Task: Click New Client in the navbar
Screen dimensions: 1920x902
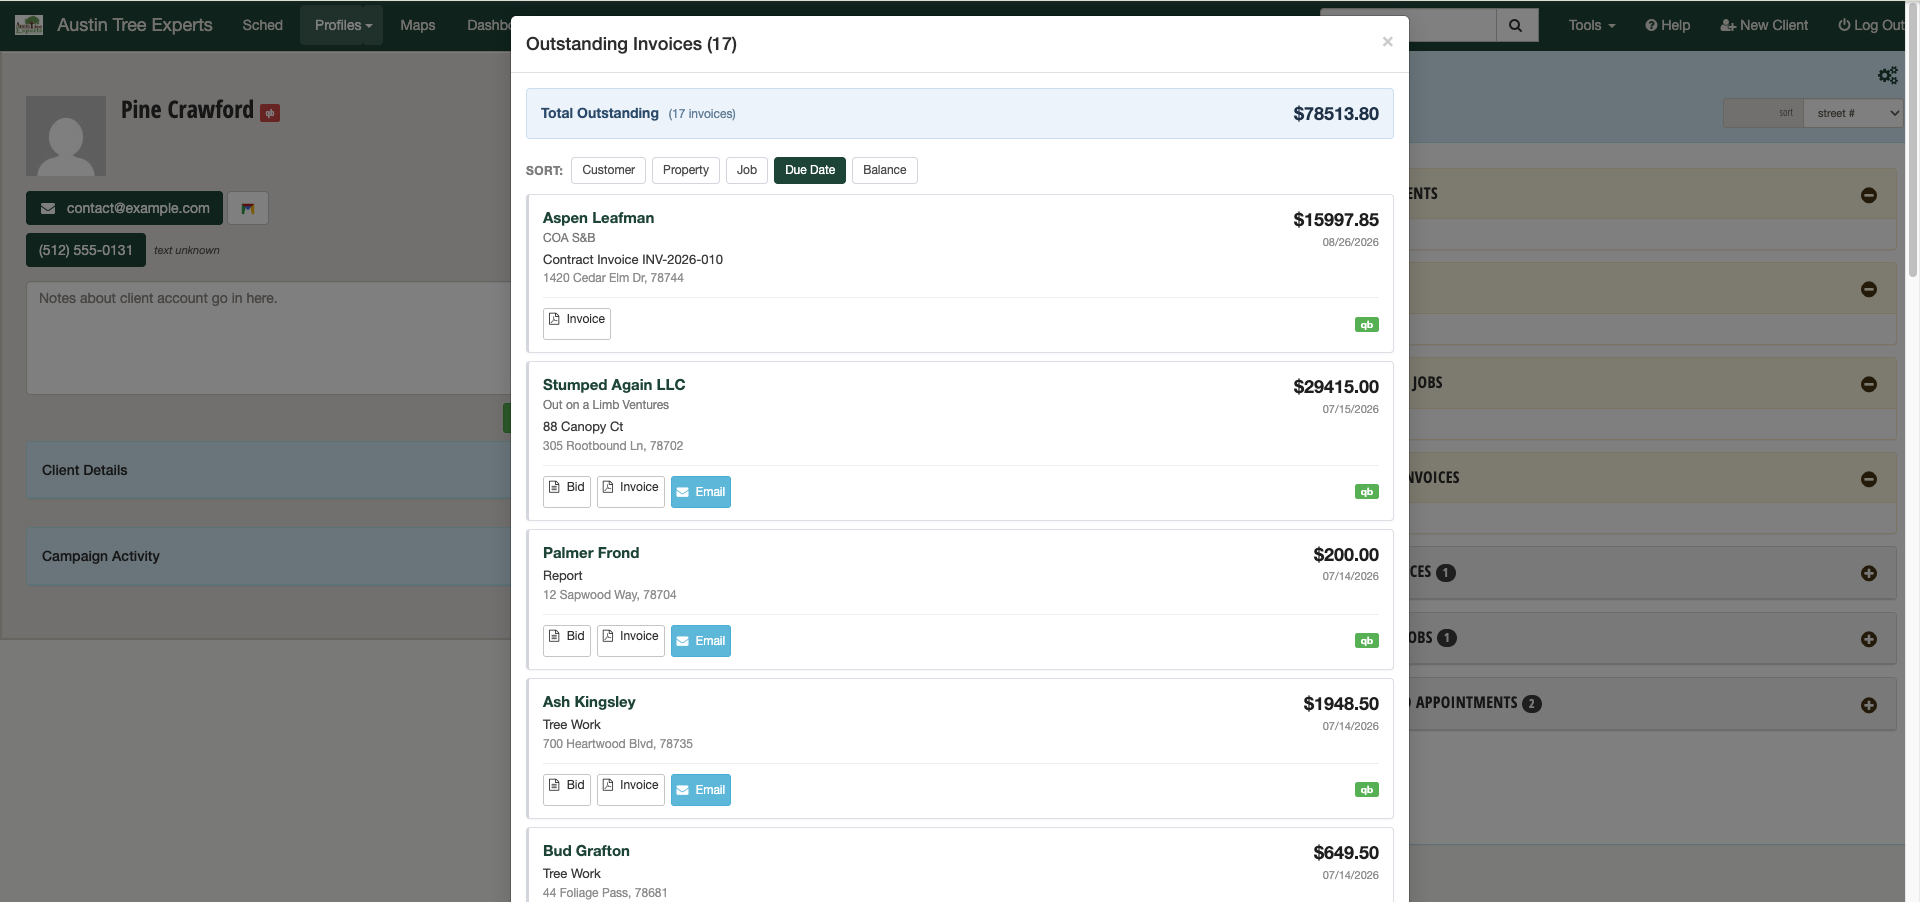Action: click(1764, 25)
